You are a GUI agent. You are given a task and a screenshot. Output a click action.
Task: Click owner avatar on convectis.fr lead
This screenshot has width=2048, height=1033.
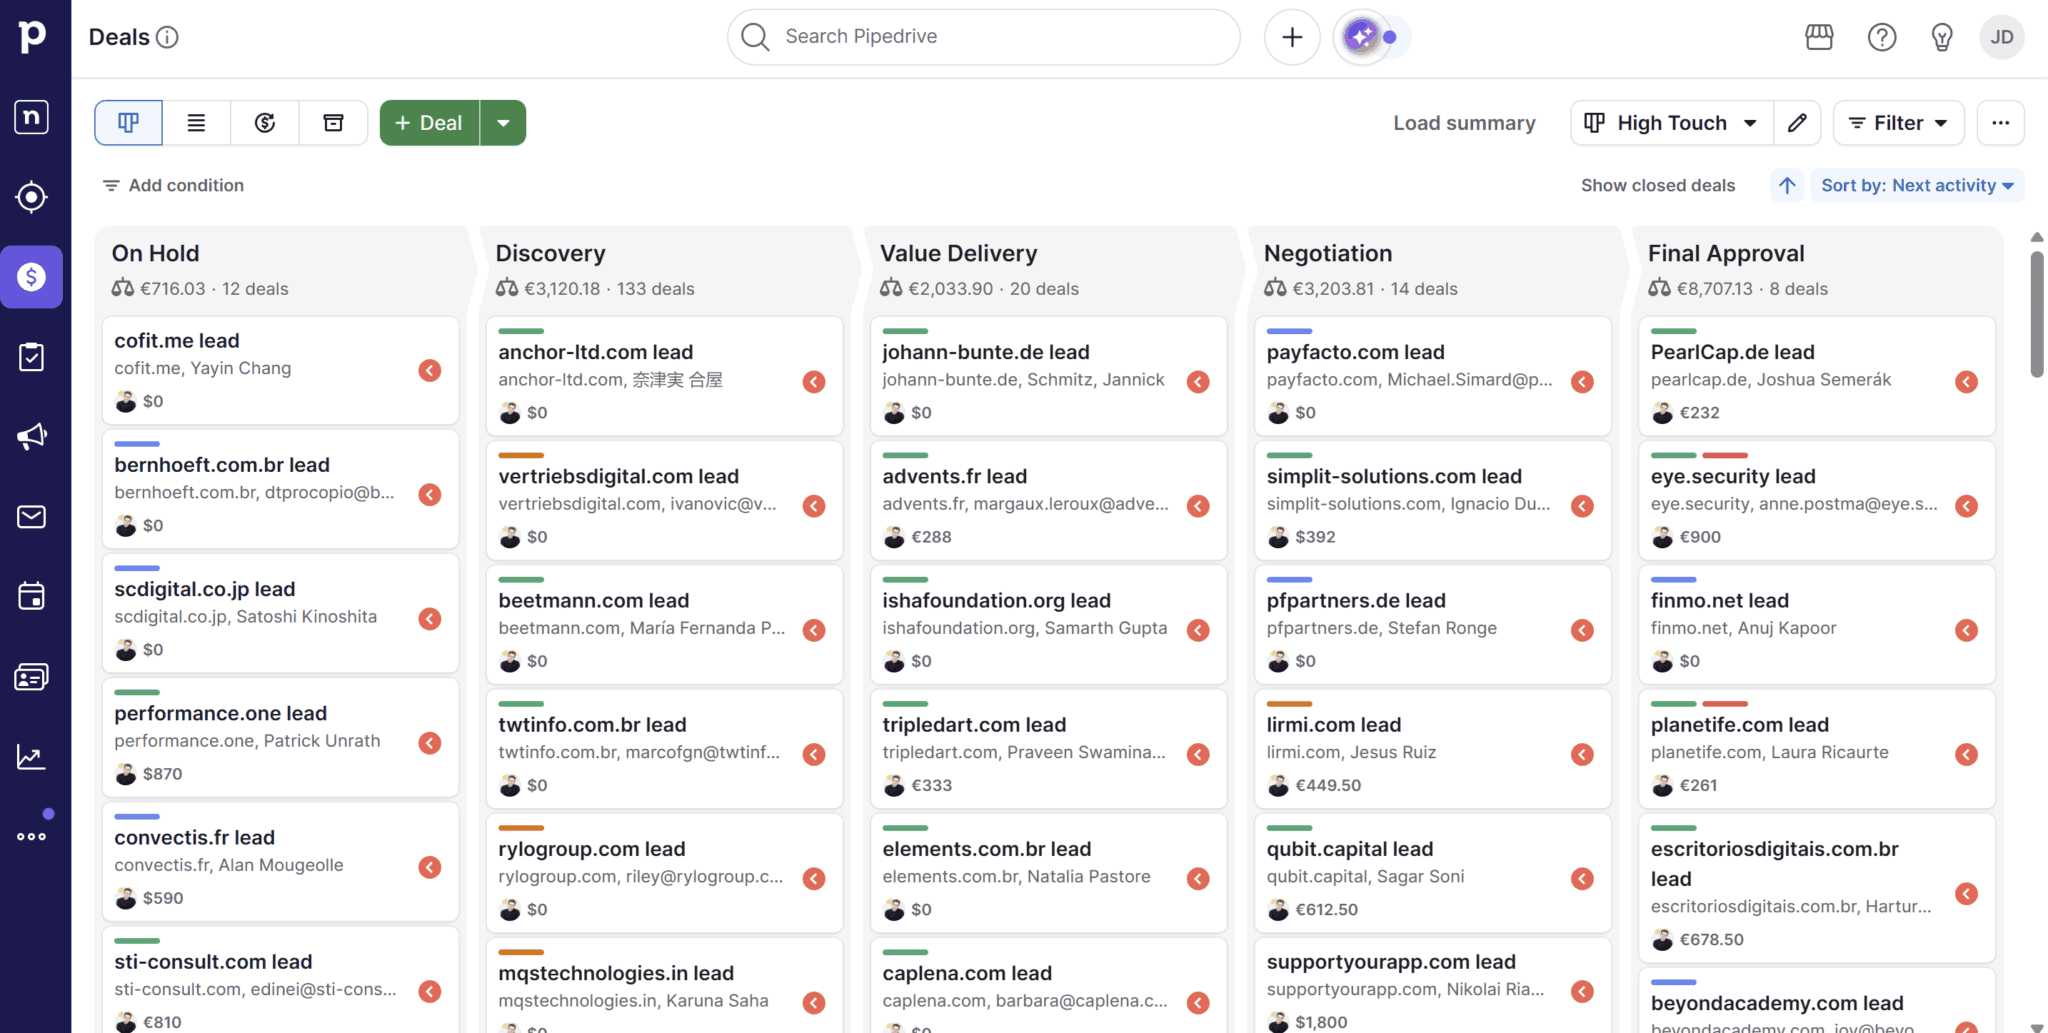pyautogui.click(x=125, y=898)
